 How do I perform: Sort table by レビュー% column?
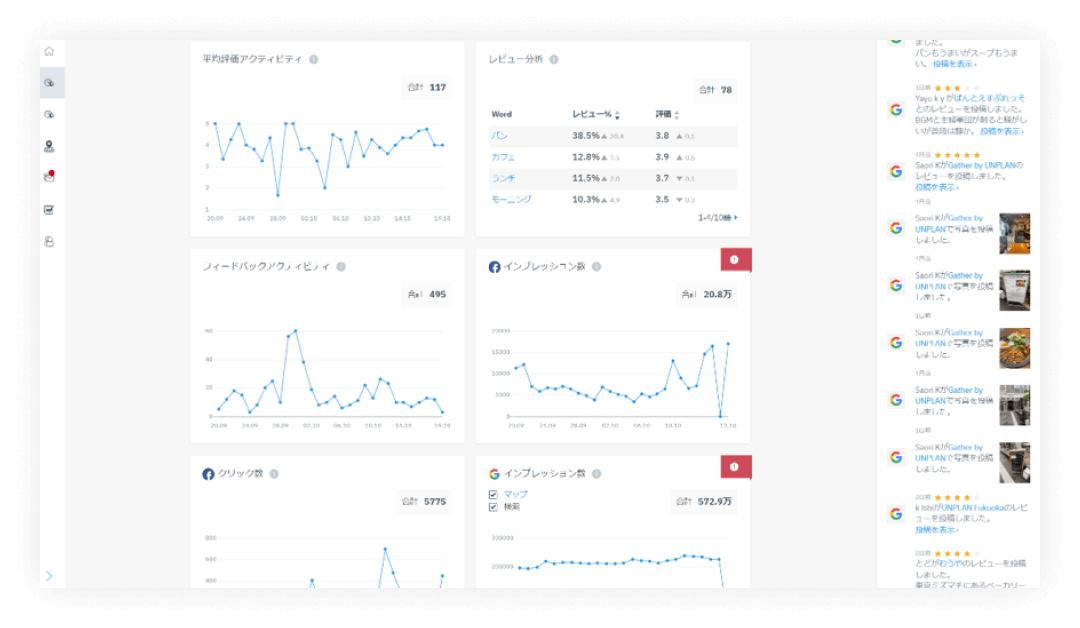tap(617, 115)
